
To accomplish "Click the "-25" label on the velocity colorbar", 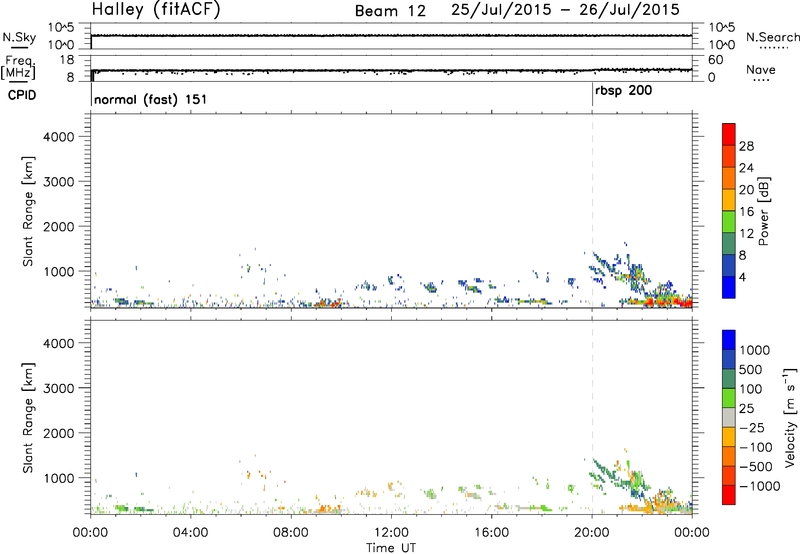I will click(752, 428).
